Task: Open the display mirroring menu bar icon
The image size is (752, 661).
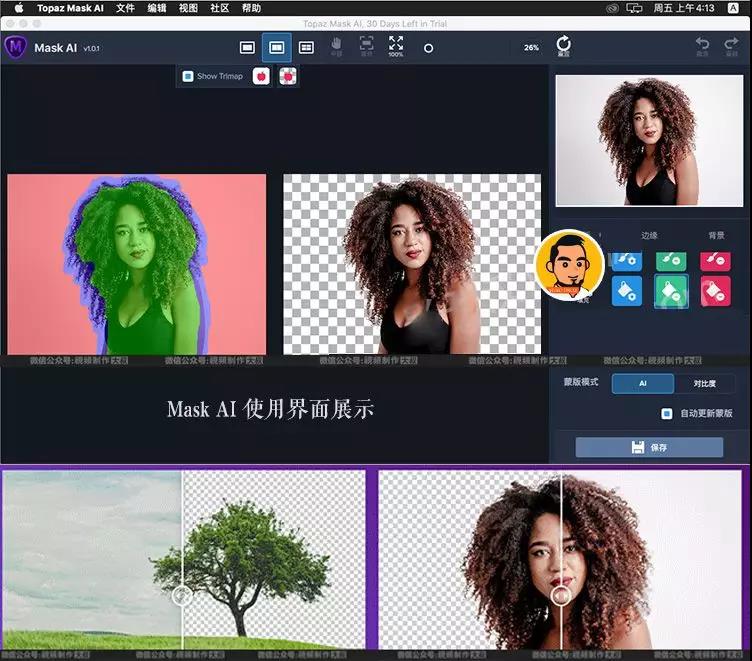Action: click(x=634, y=8)
